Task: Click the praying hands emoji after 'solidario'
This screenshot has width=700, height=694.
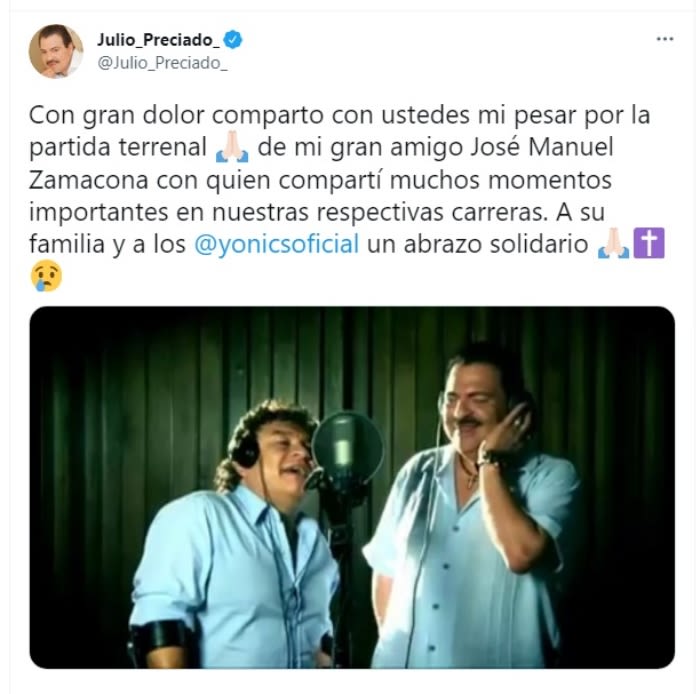Action: click(x=613, y=244)
